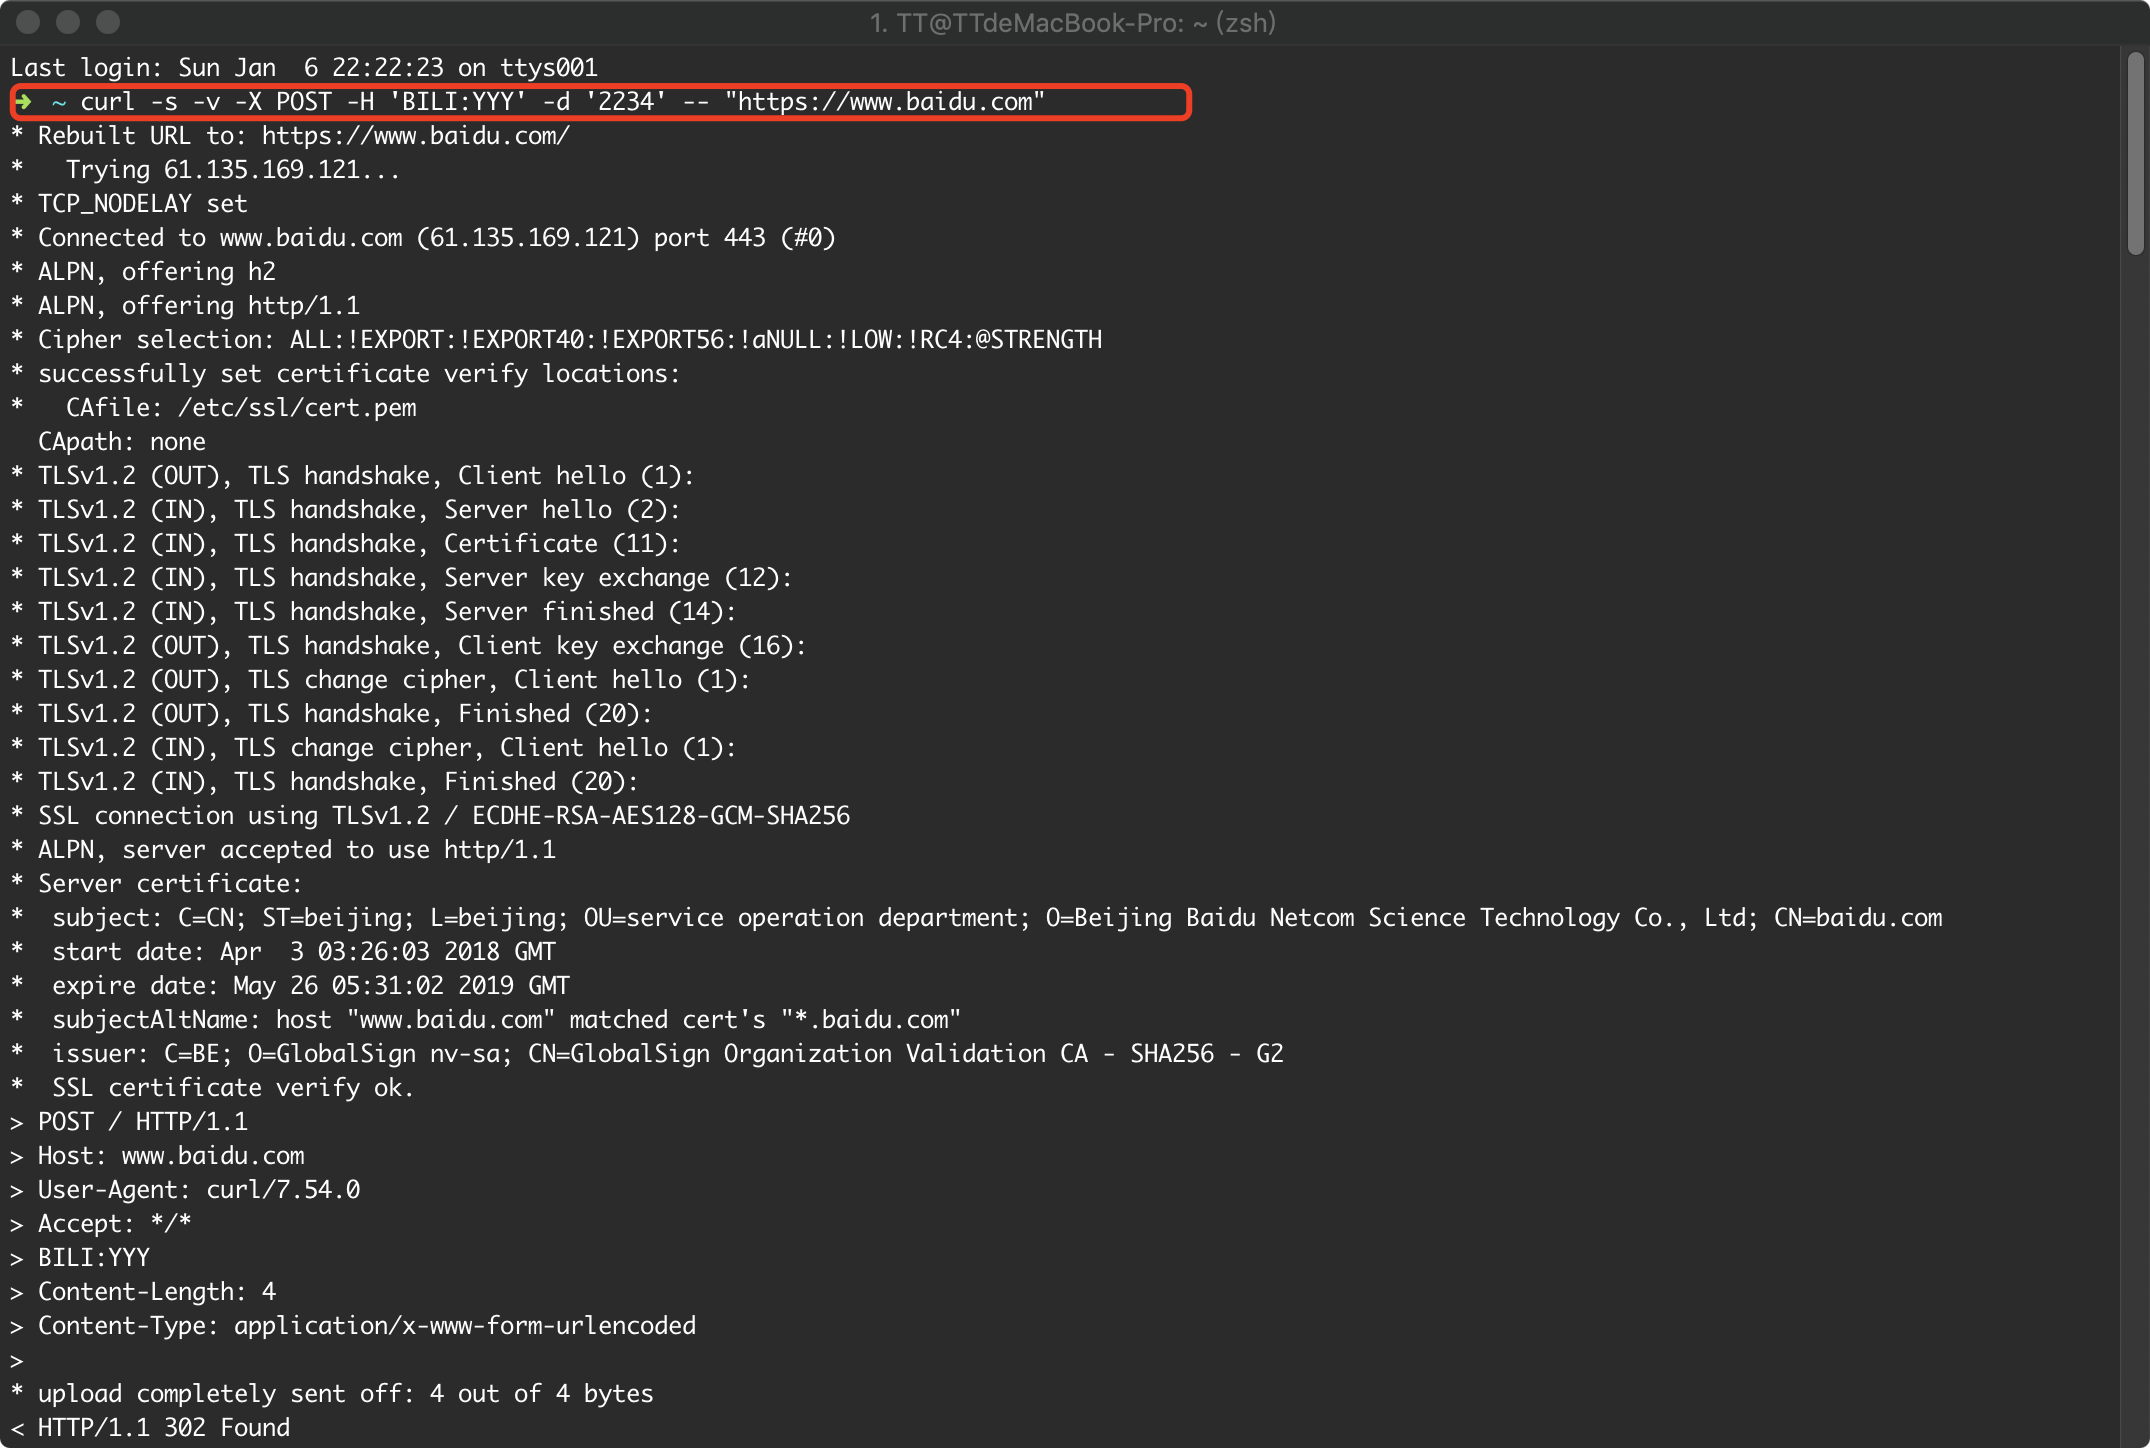Click the 'Cipher selection' line

(x=556, y=340)
